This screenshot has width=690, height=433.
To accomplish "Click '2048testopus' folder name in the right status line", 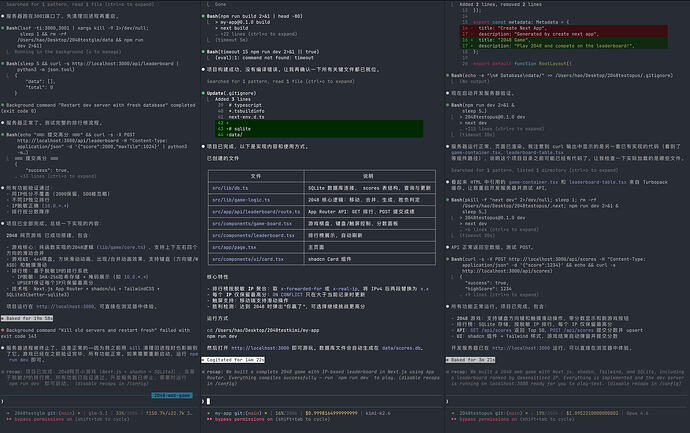I will click(x=477, y=413).
